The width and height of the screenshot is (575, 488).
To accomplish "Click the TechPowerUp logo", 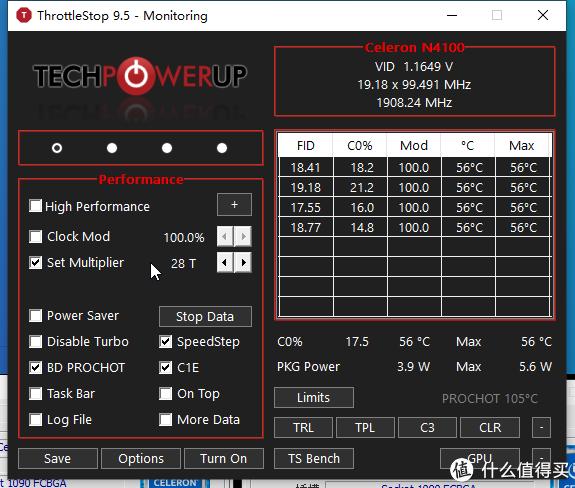I will pyautogui.click(x=140, y=76).
